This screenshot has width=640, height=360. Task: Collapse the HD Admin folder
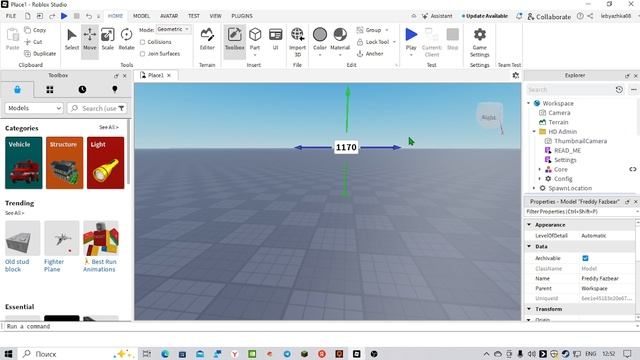pyautogui.click(x=534, y=131)
